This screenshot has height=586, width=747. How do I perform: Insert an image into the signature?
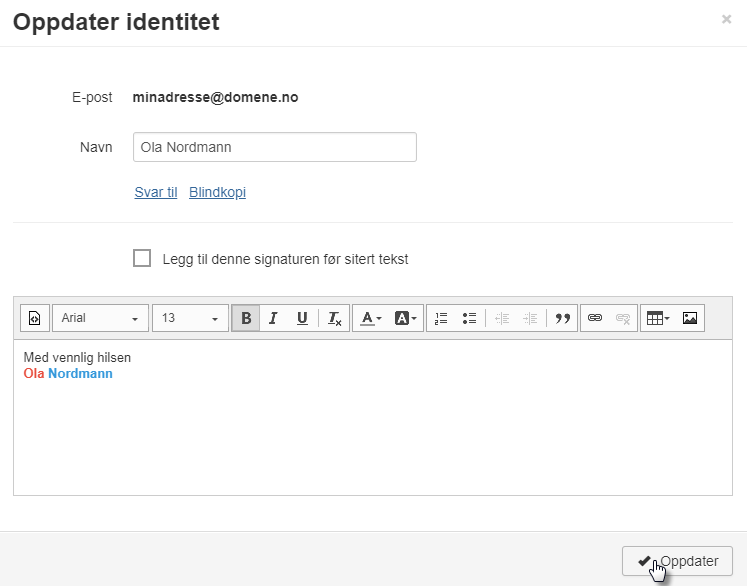pos(690,318)
